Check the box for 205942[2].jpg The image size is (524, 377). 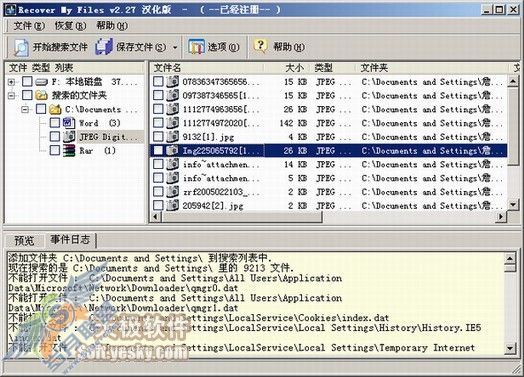click(158, 205)
